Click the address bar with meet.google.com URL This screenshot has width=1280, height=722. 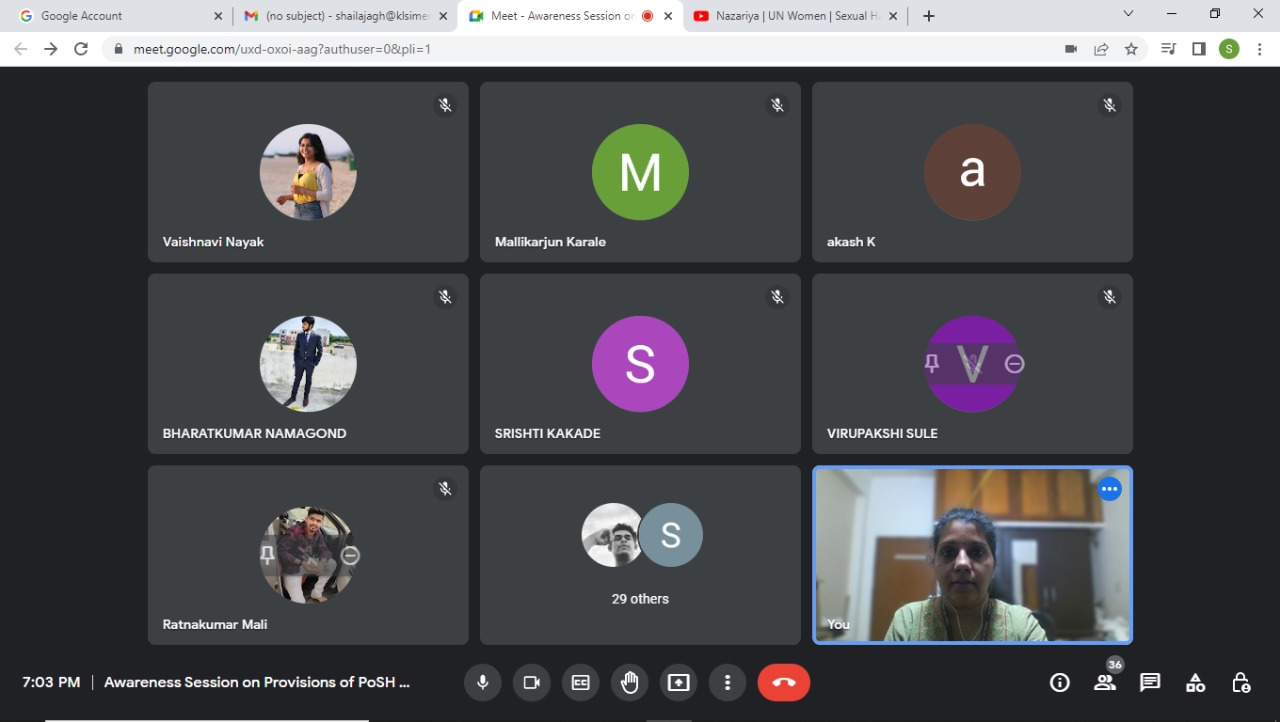point(580,49)
